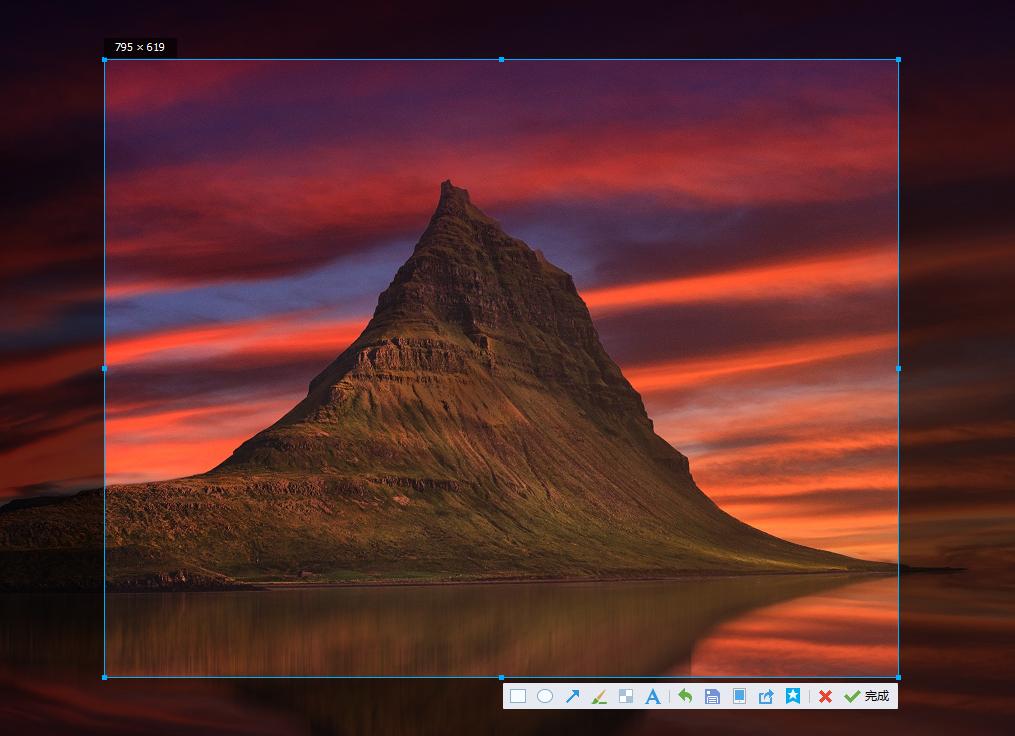The height and width of the screenshot is (736, 1015).
Task: Click the top-right selection corner handle
Action: [x=898, y=60]
